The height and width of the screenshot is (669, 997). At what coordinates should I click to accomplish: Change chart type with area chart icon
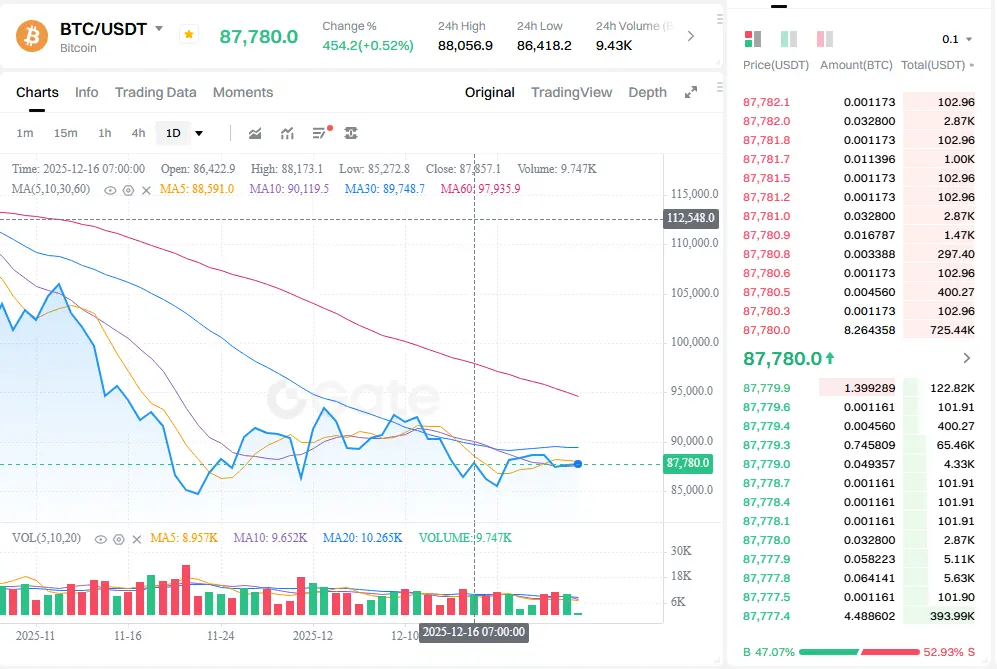pos(255,133)
